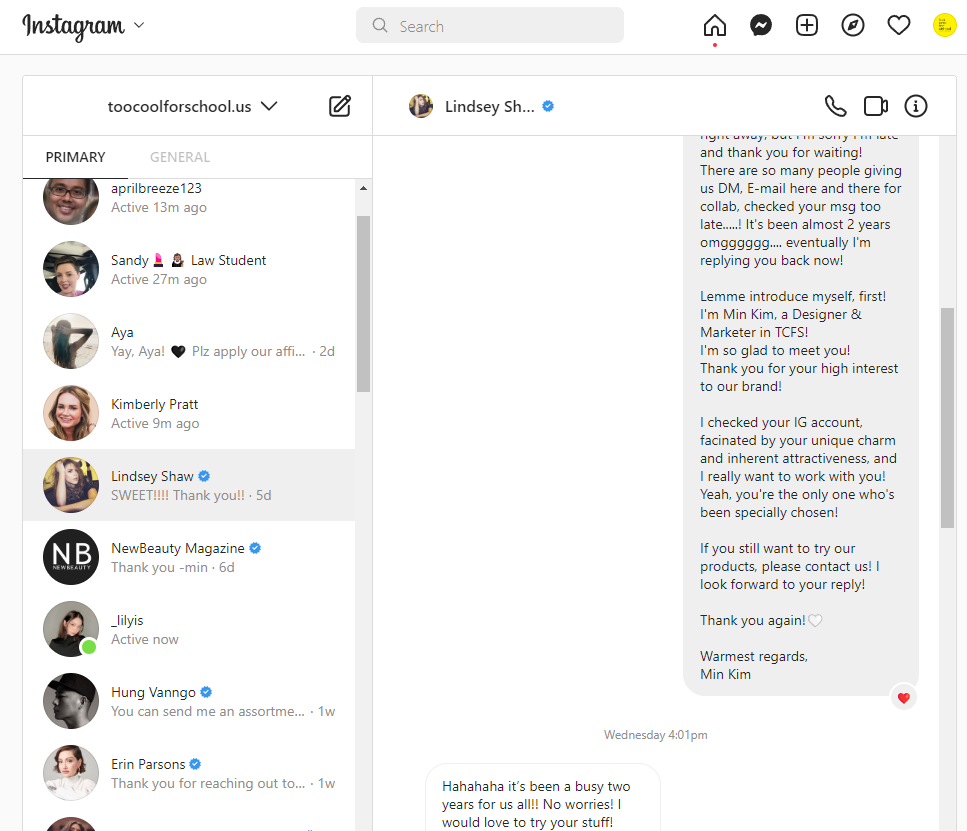Click 'Thank you for reaching out to...' preview
This screenshot has width=967, height=831.
[x=208, y=783]
